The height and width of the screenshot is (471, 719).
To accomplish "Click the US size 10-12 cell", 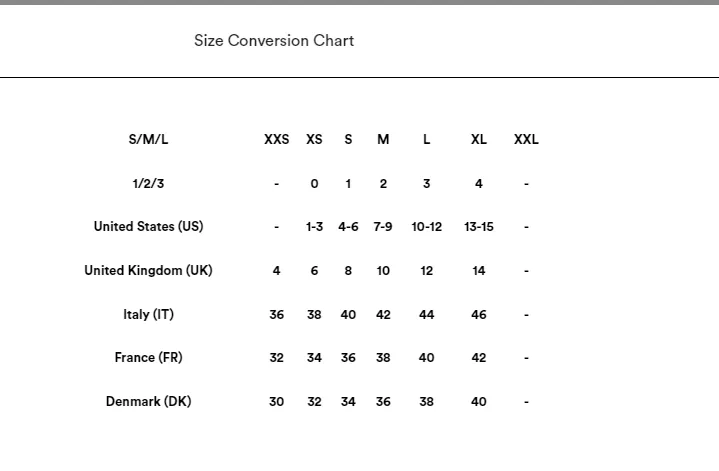I will click(426, 227).
